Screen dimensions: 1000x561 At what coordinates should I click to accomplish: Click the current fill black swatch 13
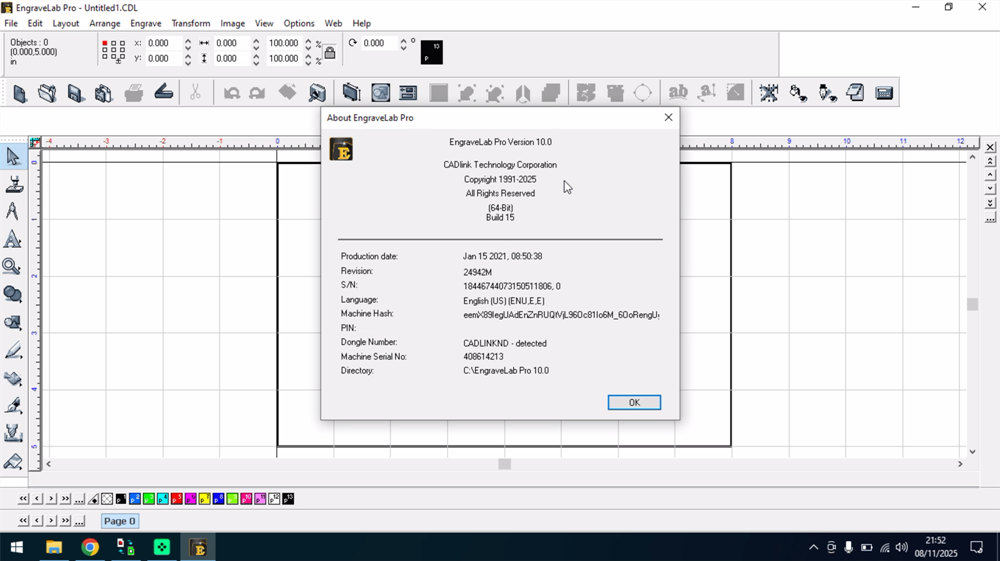(x=432, y=52)
